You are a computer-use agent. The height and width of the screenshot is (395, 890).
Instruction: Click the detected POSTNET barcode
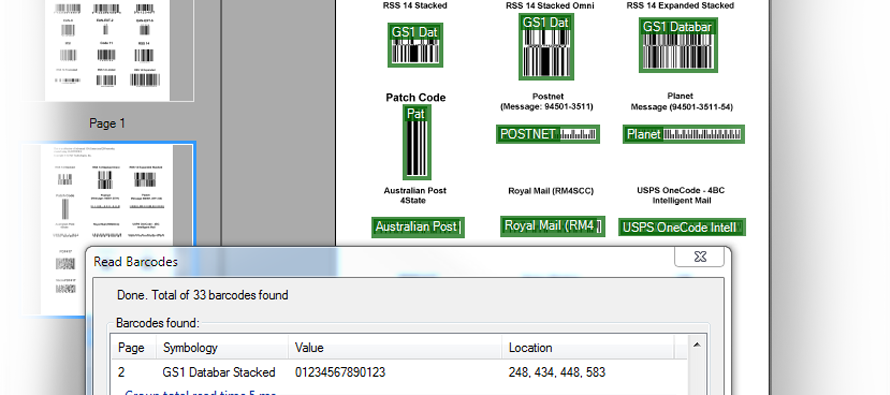point(548,134)
